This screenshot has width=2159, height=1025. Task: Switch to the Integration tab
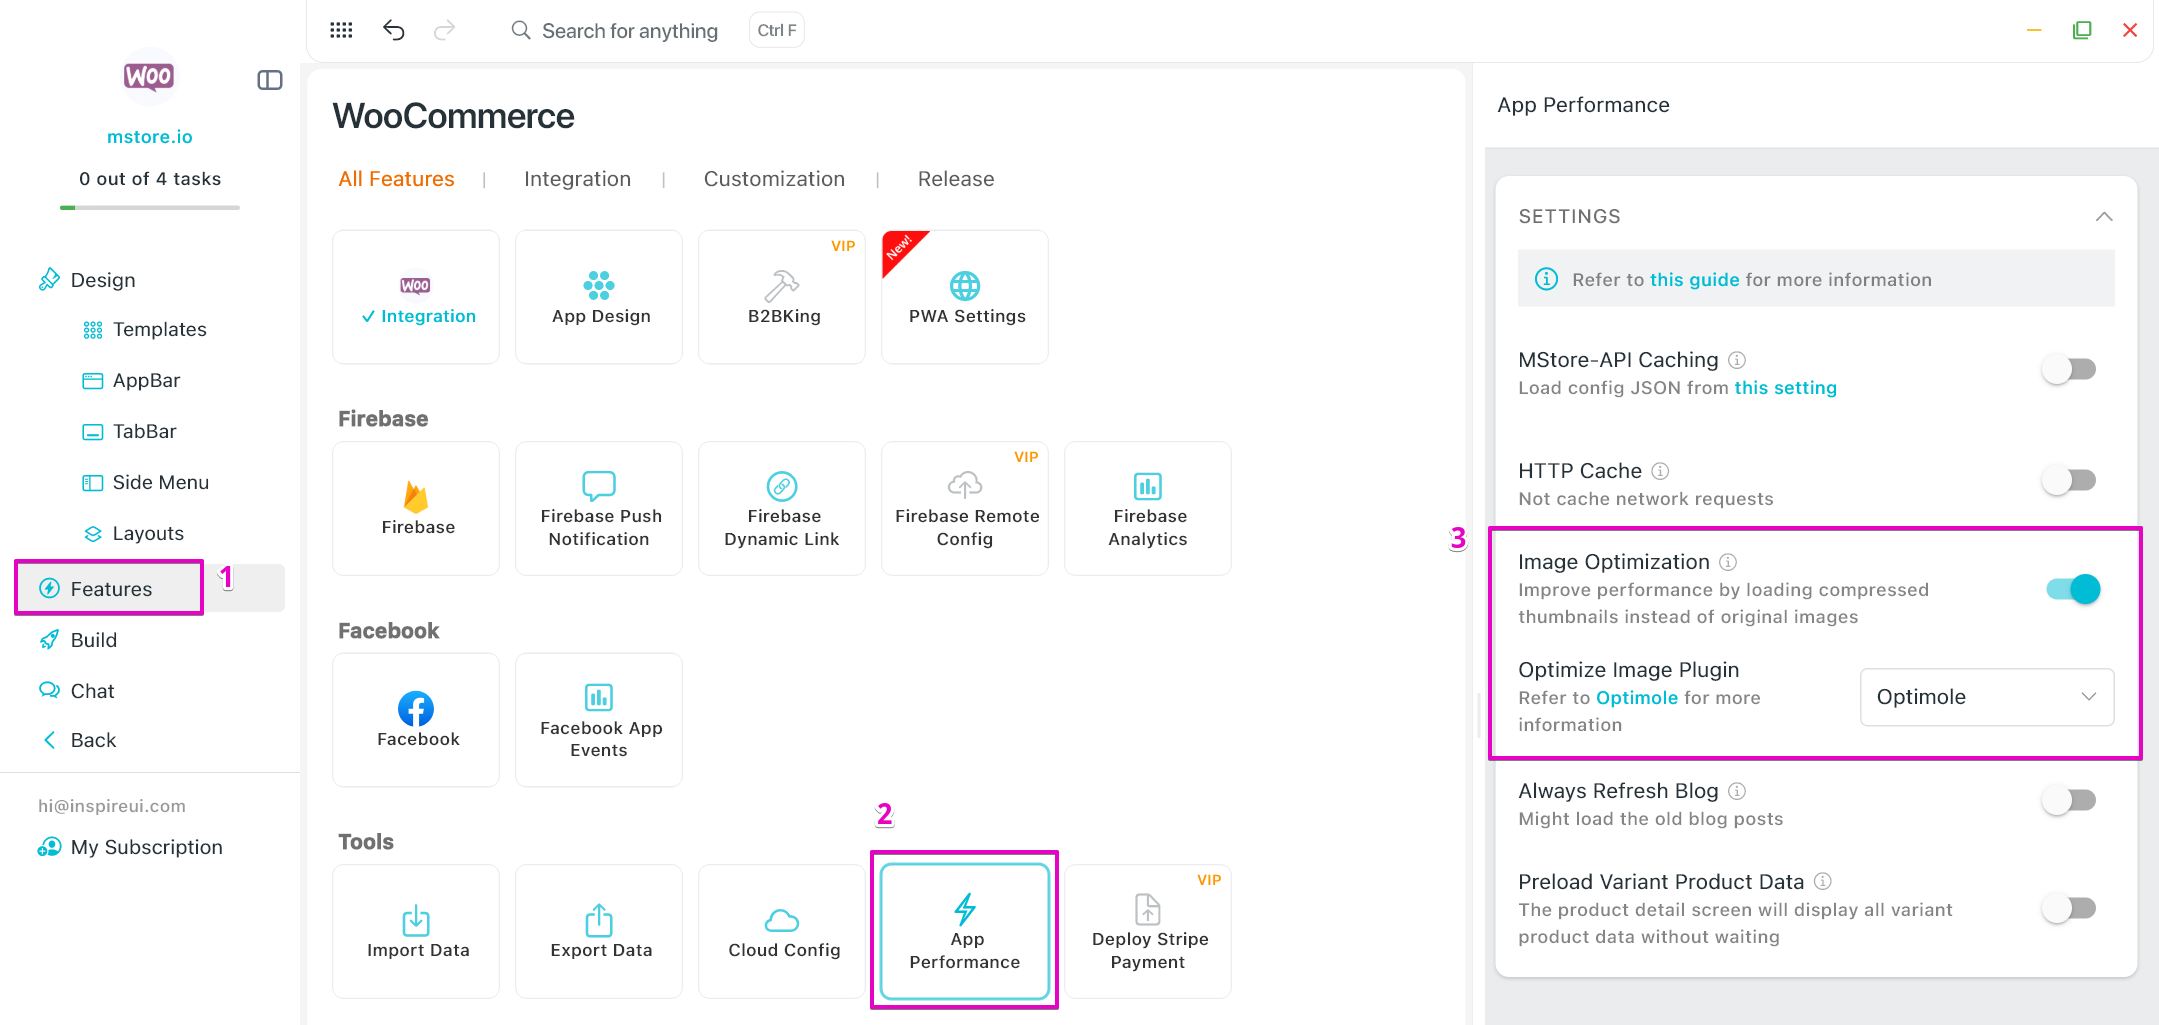tap(577, 179)
